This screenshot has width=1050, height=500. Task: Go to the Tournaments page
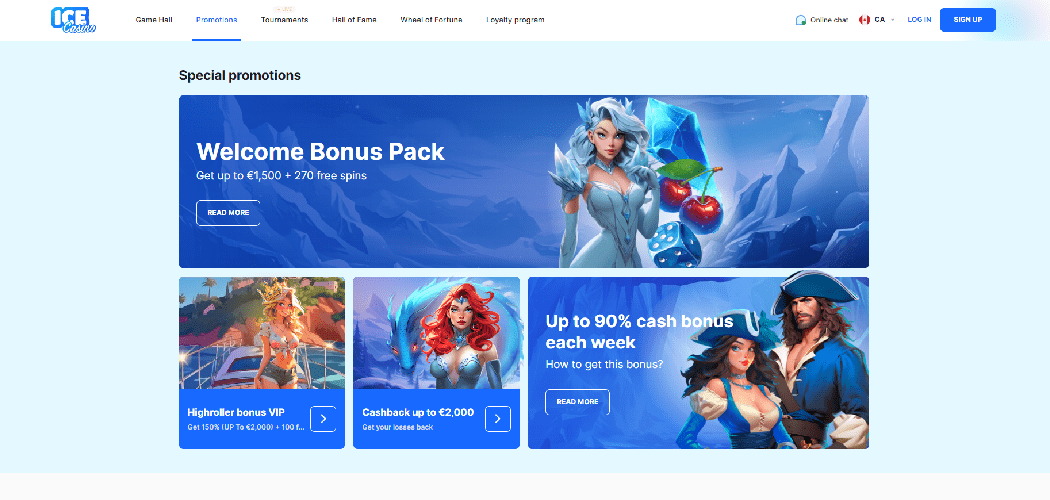point(285,20)
